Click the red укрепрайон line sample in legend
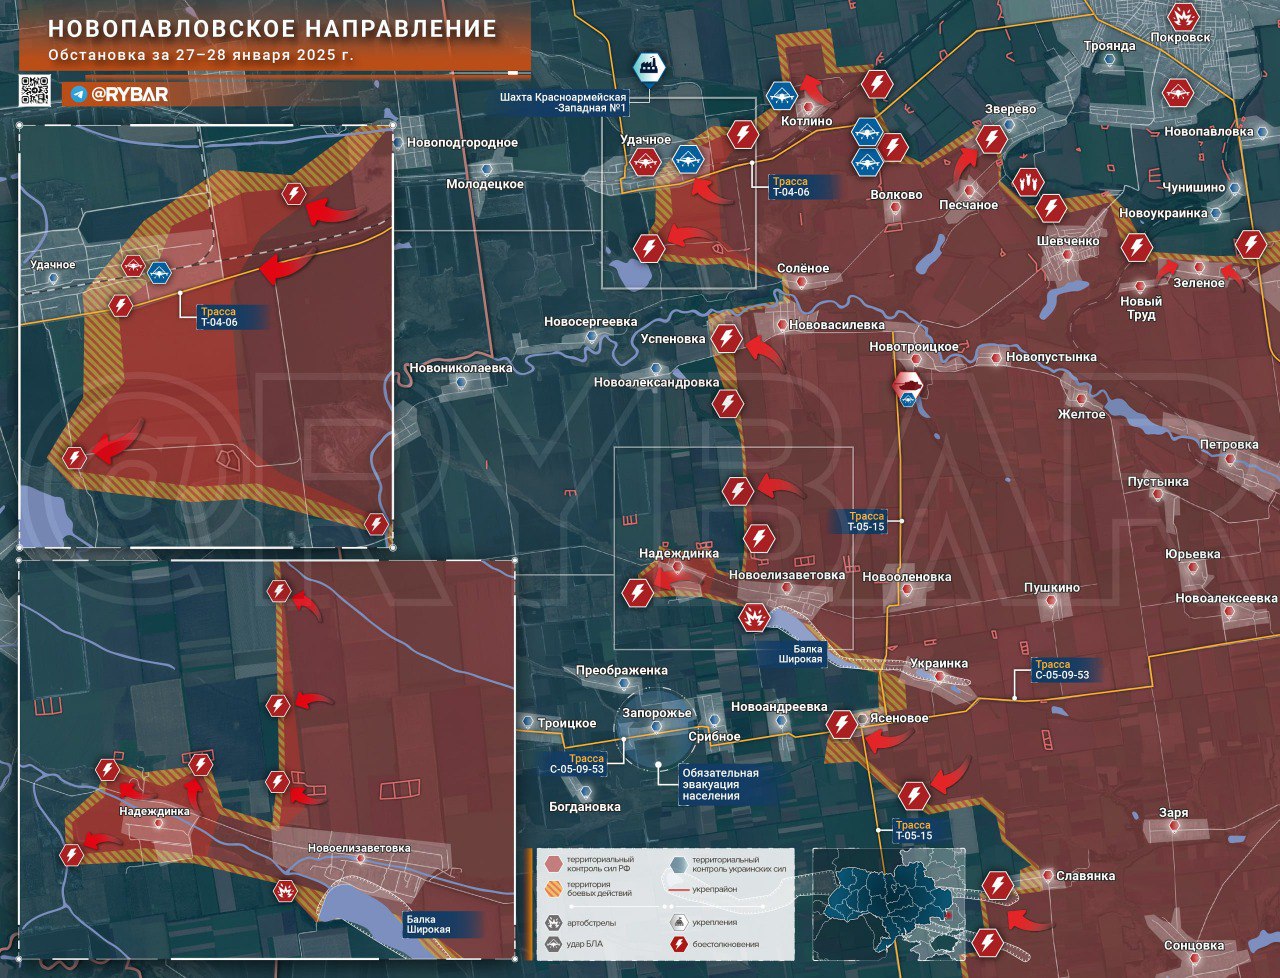Viewport: 1280px width, 978px height. [678, 888]
